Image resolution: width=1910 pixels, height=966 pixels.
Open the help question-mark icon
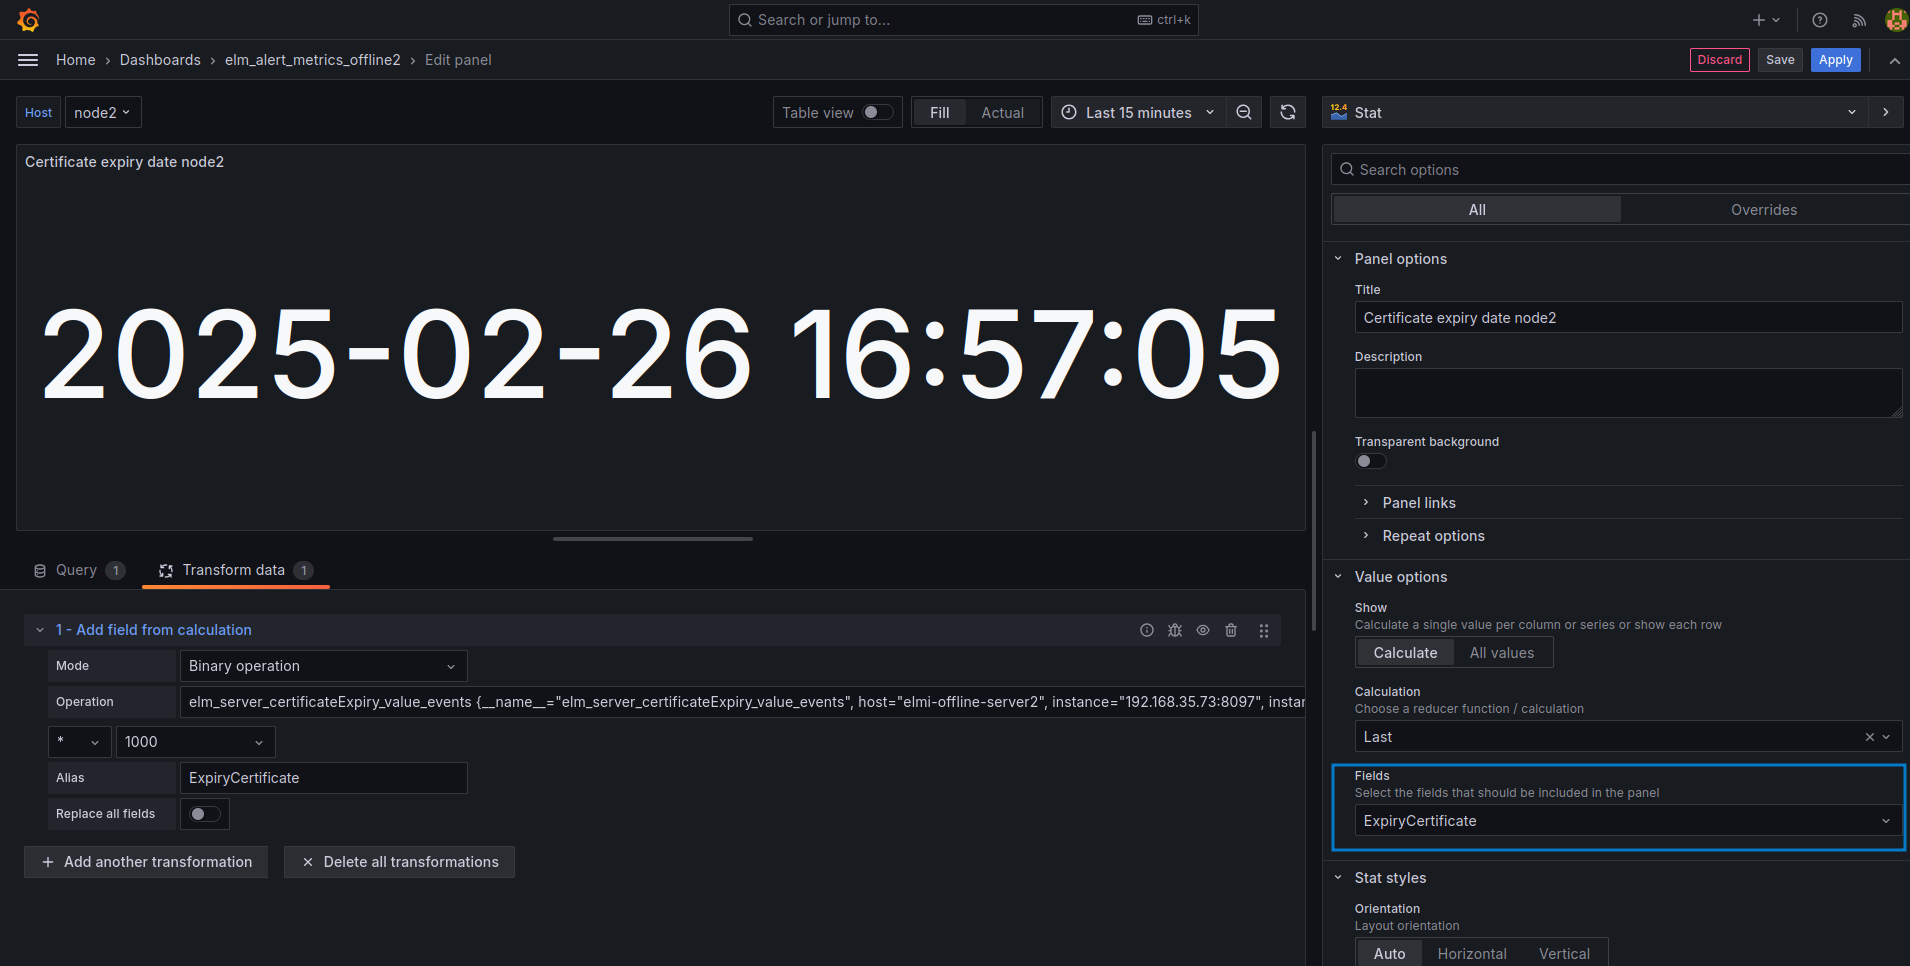1820,20
